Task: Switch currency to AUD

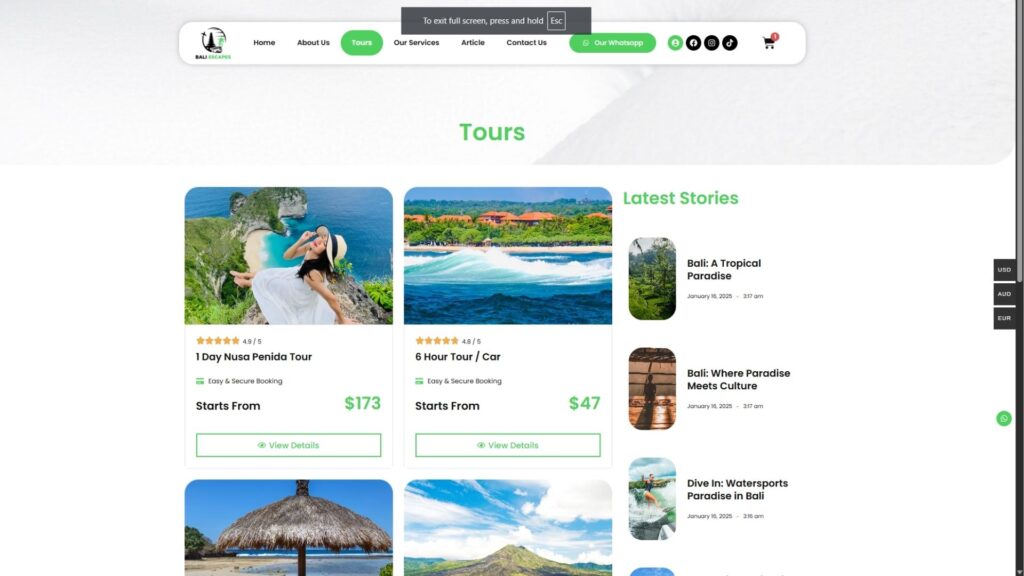Action: point(1004,294)
